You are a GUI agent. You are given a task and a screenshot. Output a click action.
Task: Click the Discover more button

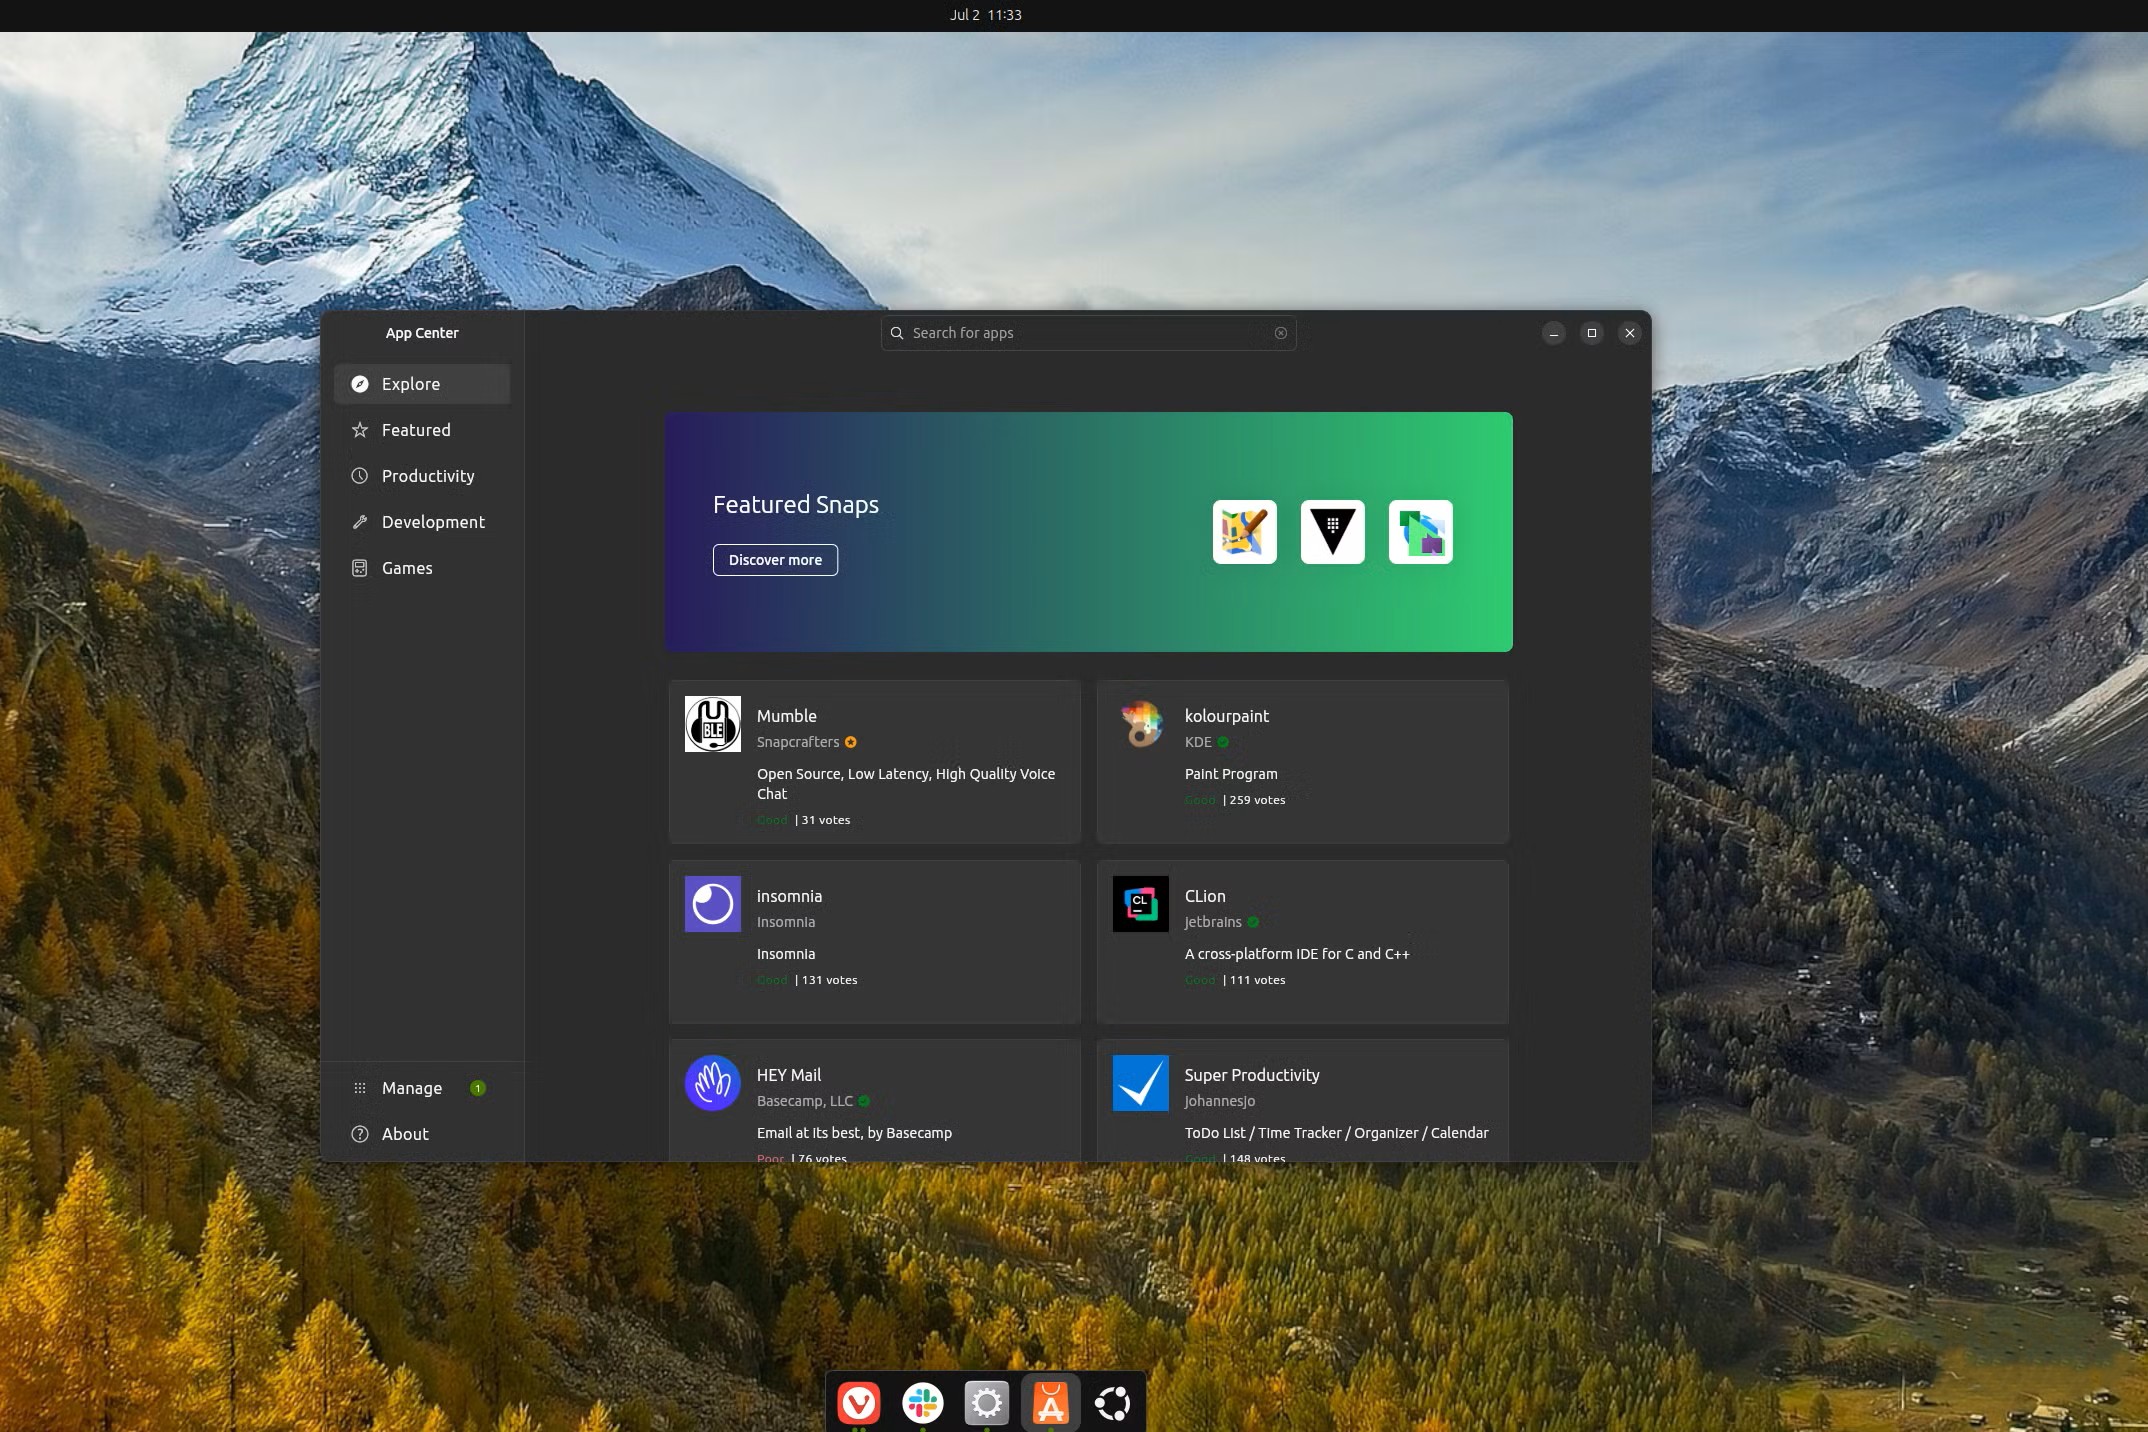[x=775, y=560]
